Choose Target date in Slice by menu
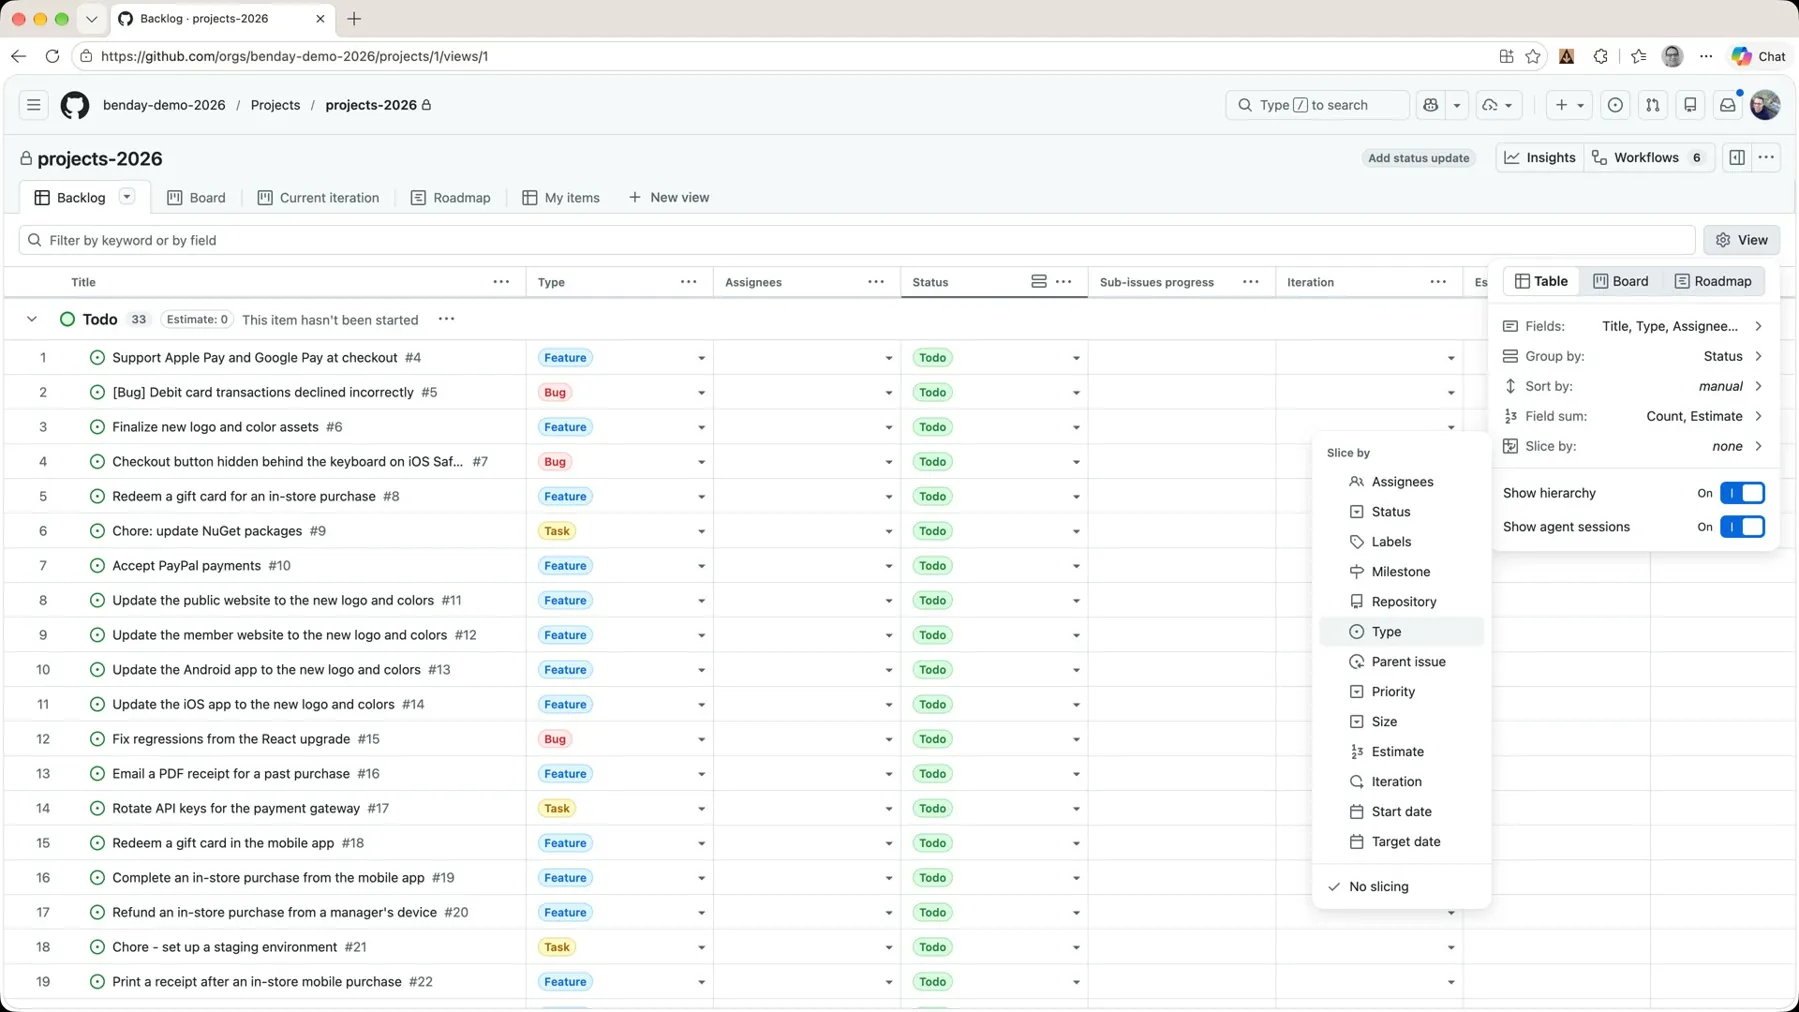Viewport: 1799px width, 1012px height. tap(1401, 842)
